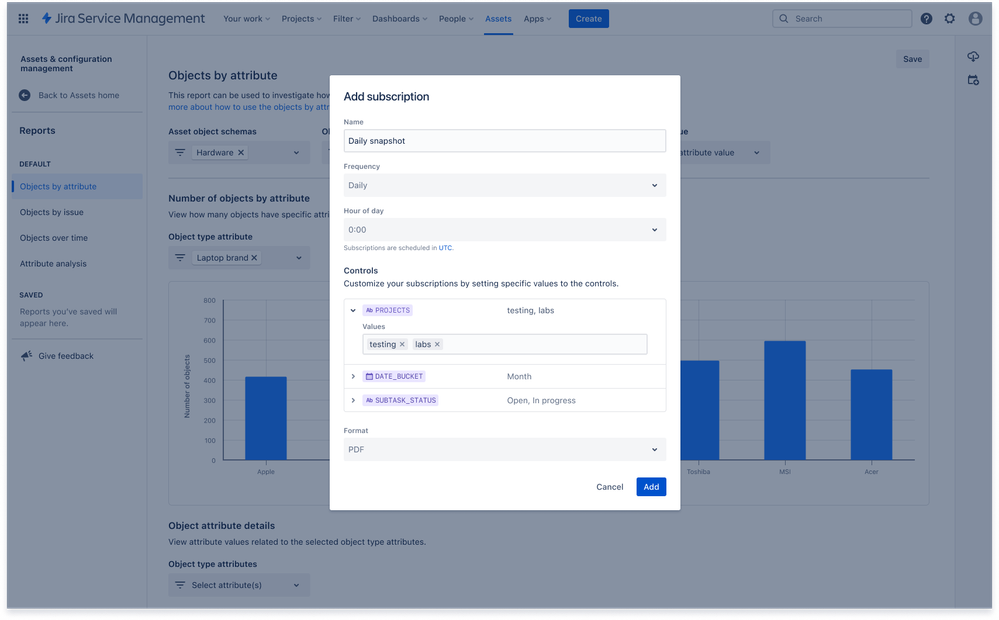Viewport: 999px width, 620px height.
Task: Click Give feedback
Action: point(66,356)
